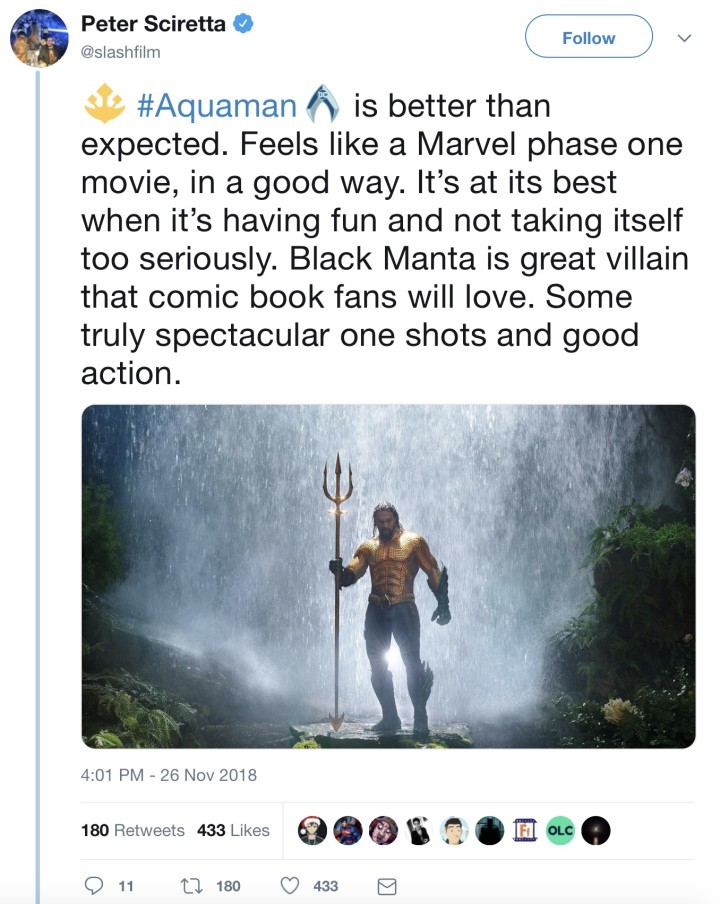The height and width of the screenshot is (904, 720).
Task: Open the black circle liker avatar
Action: pyautogui.click(x=595, y=830)
